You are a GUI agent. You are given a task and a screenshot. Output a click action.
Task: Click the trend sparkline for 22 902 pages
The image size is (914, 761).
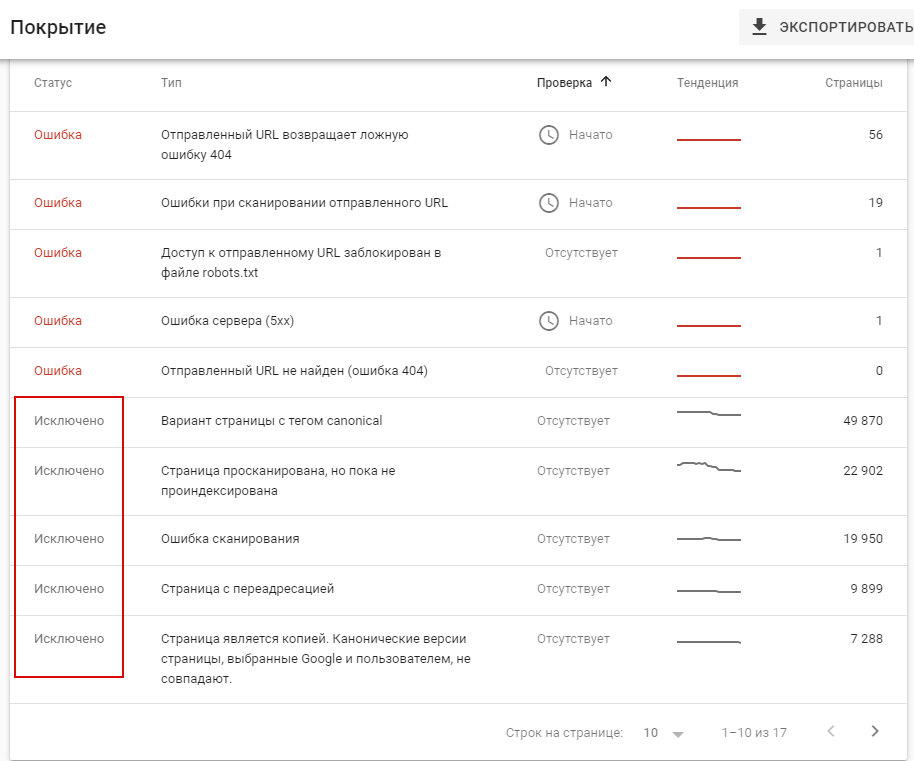[708, 467]
